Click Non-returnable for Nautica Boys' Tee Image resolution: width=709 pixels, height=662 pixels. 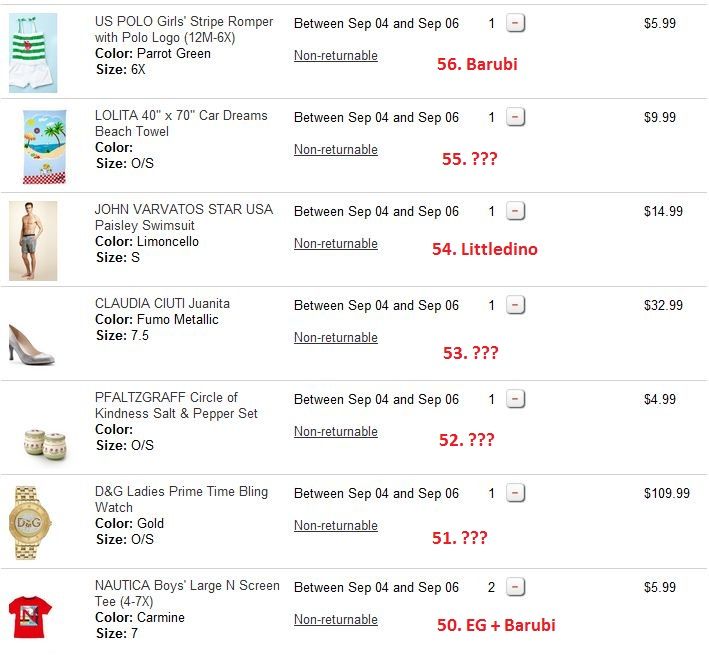(x=335, y=620)
